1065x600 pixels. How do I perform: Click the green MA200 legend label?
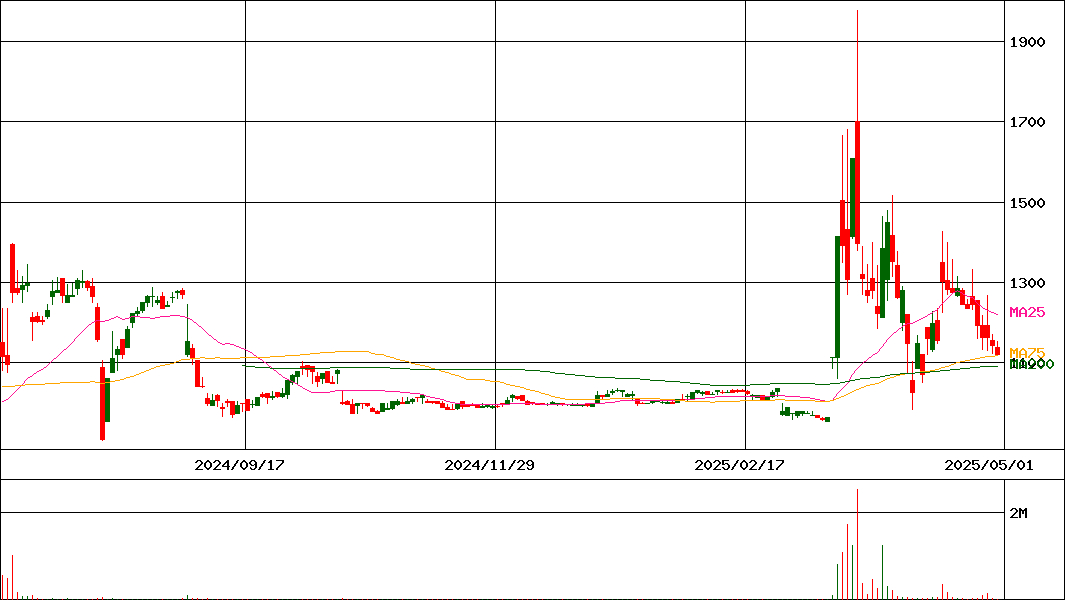(1032, 364)
